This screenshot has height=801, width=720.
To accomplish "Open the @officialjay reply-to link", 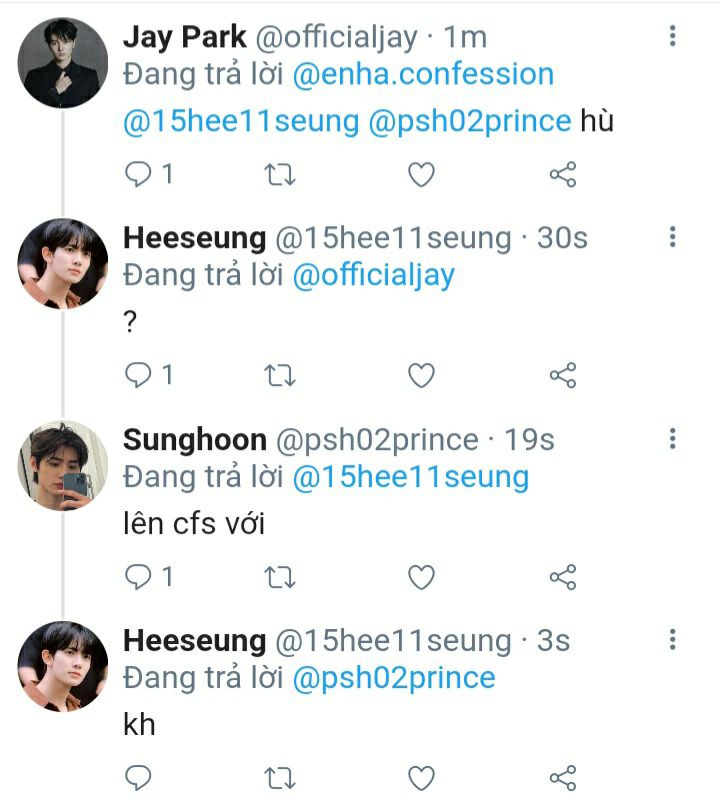I will 373,275.
